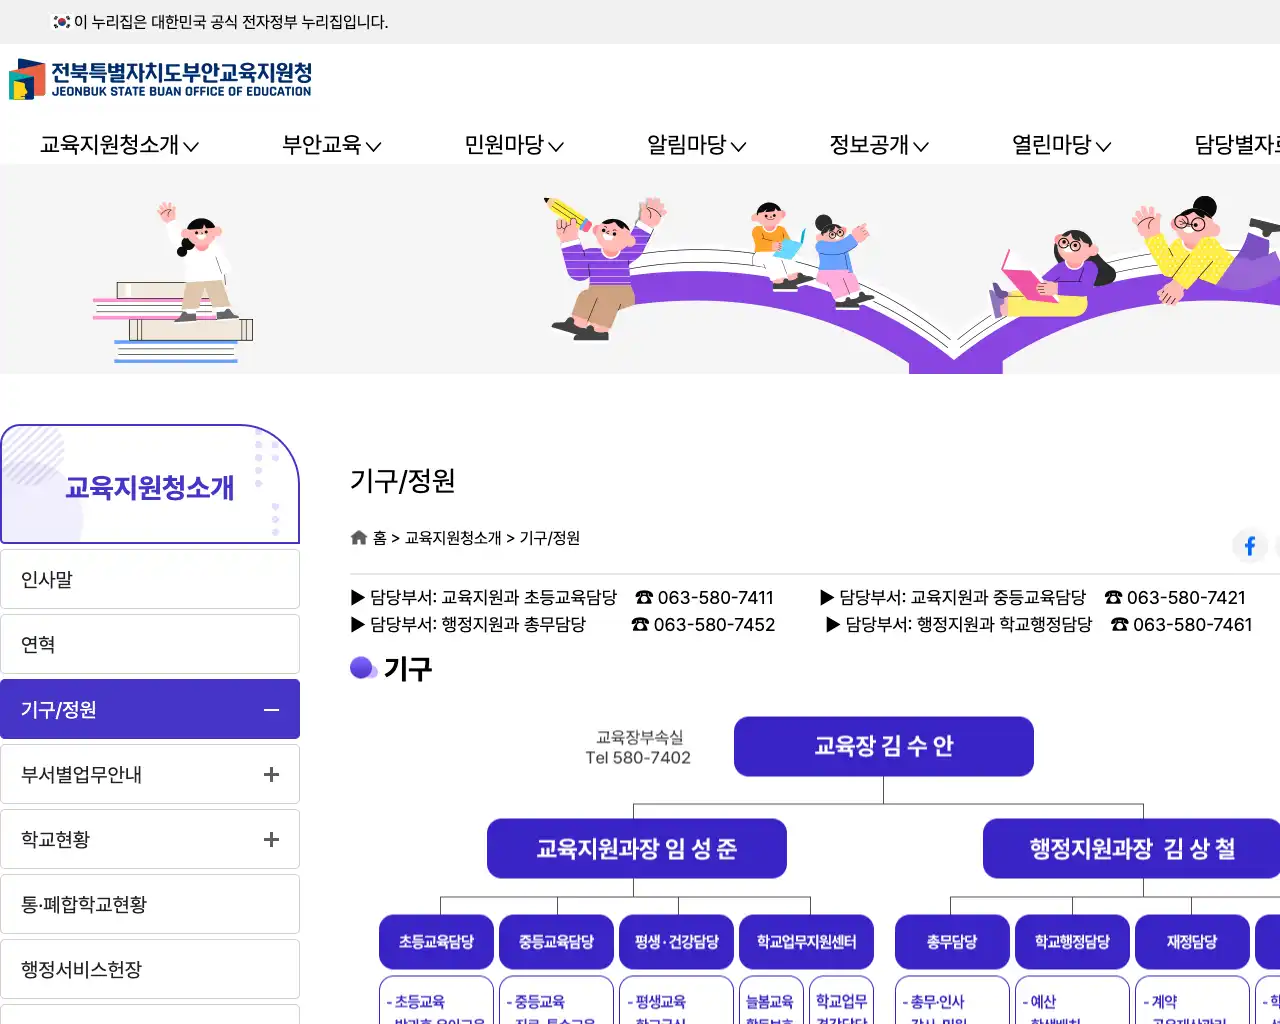Open the 부안교육 dropdown menu
Screen dimensions: 1280x1024
point(331,145)
